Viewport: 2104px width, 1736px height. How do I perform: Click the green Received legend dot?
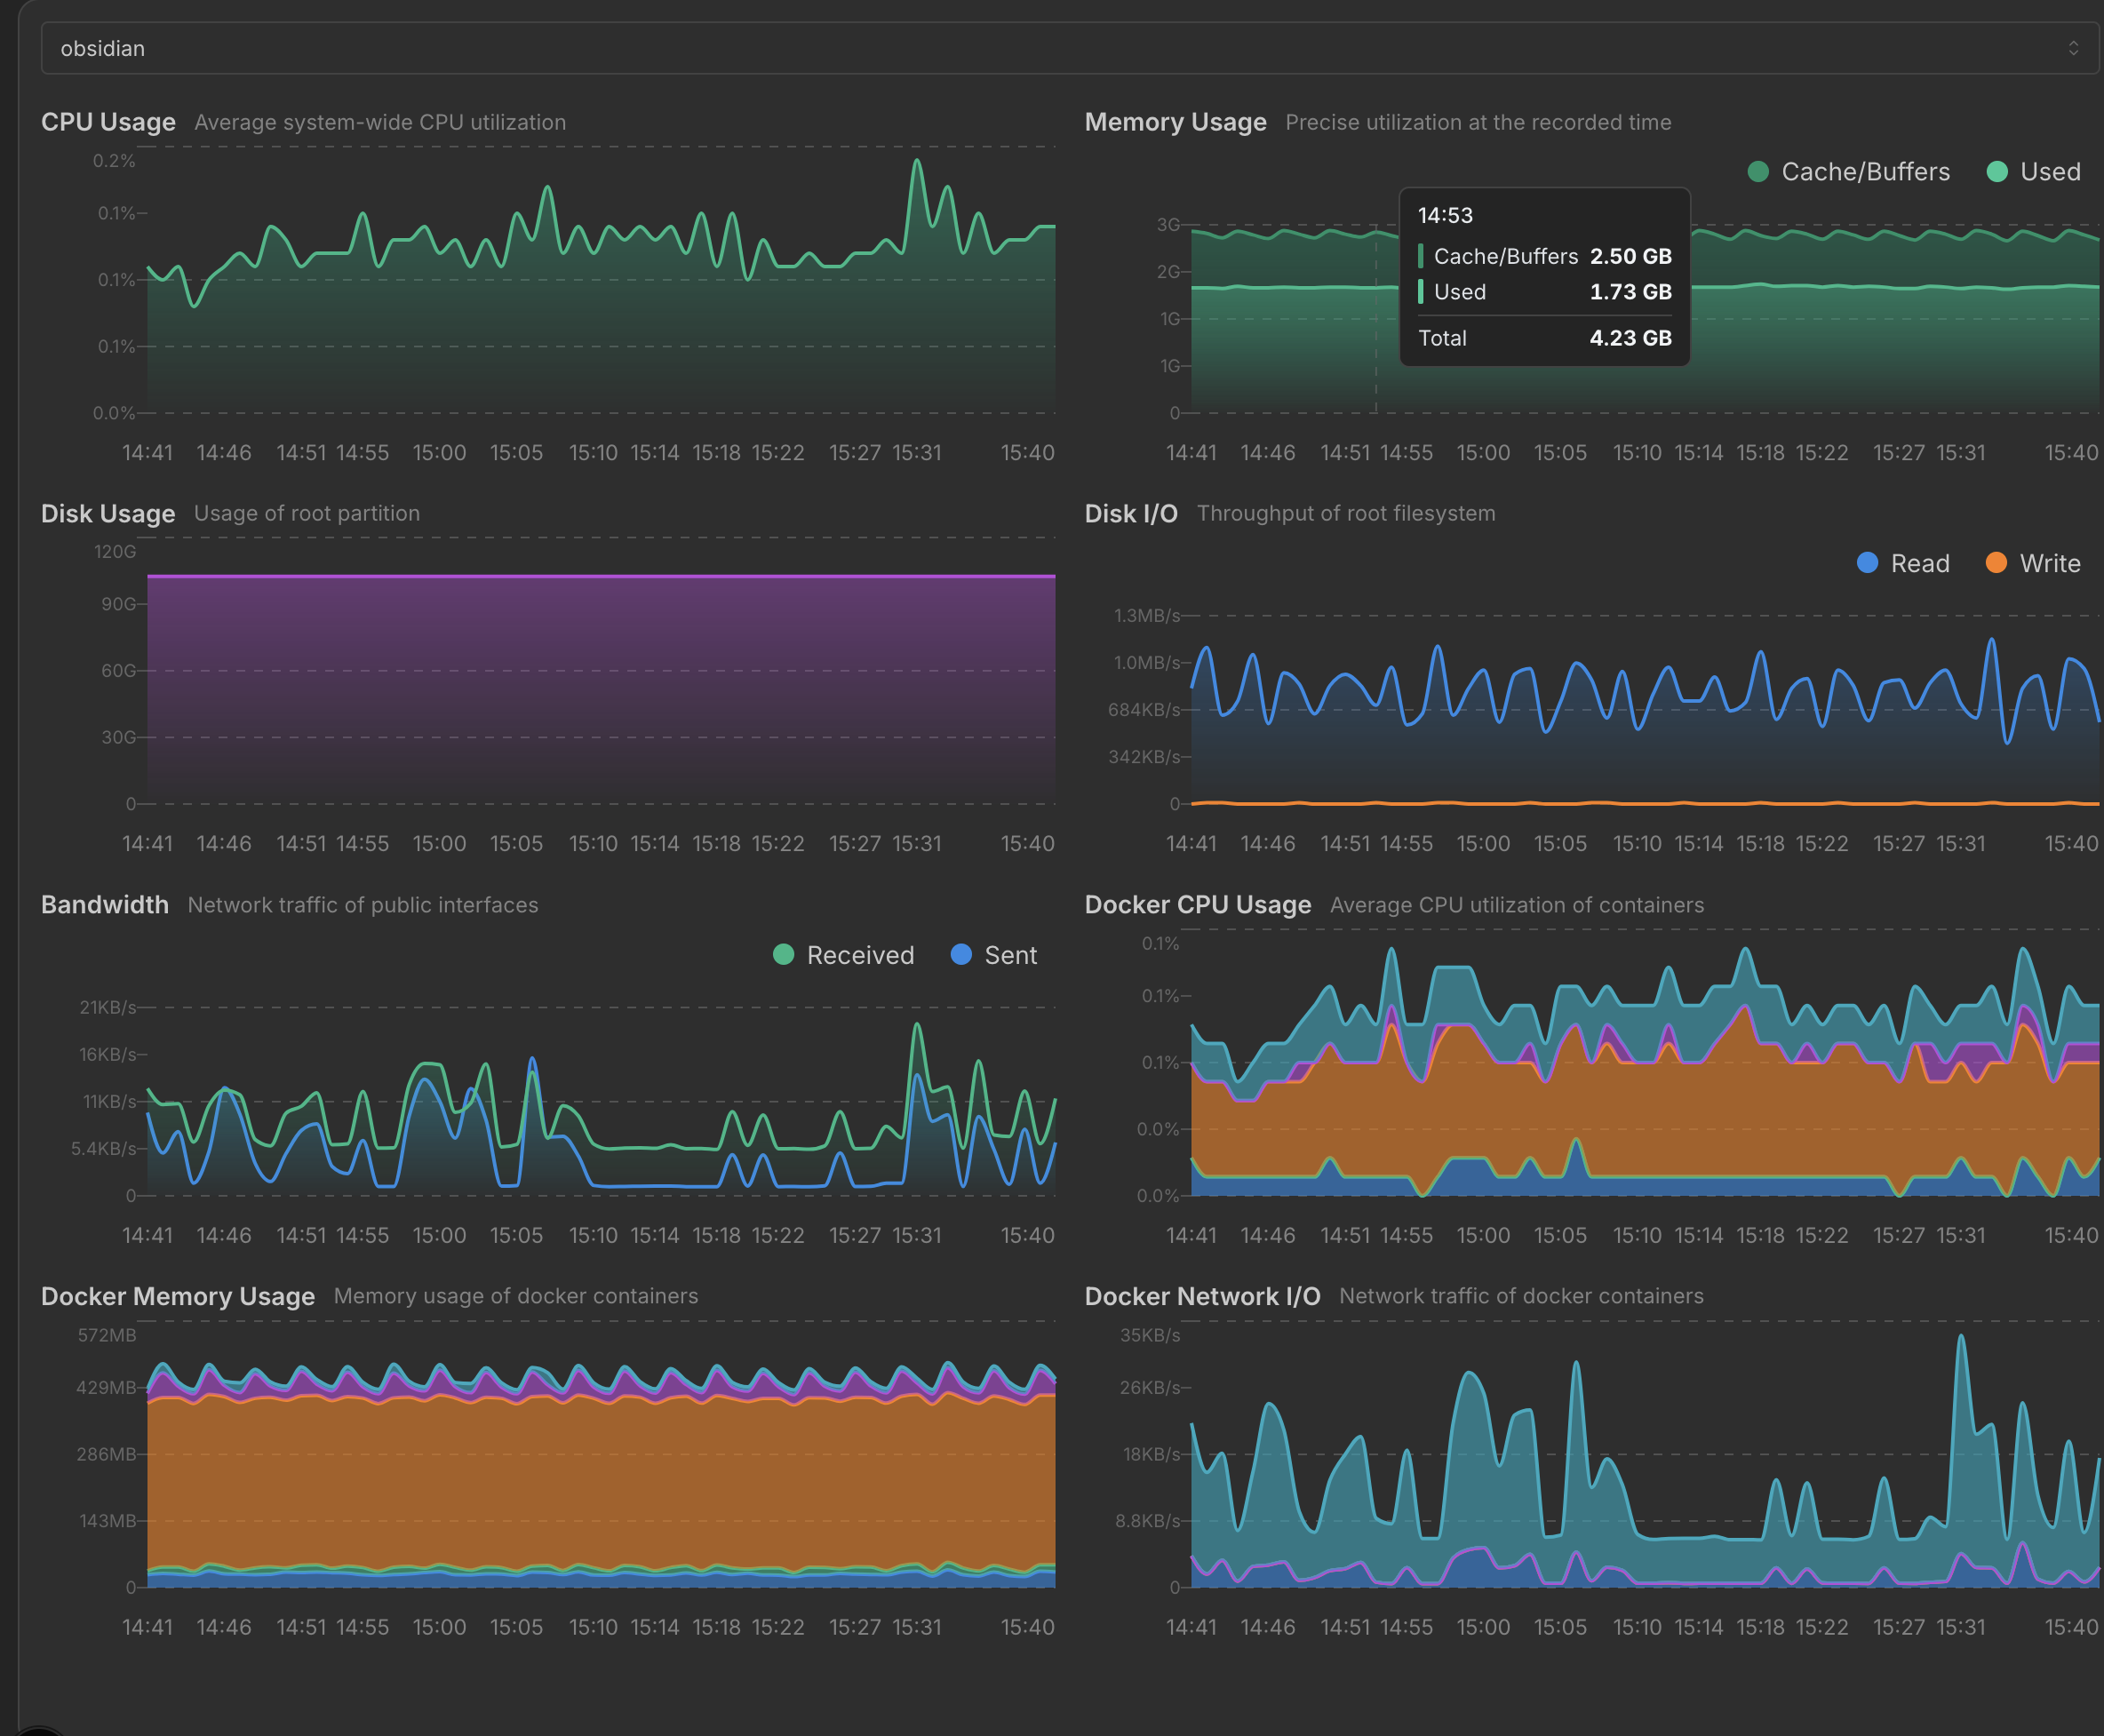[x=784, y=955]
